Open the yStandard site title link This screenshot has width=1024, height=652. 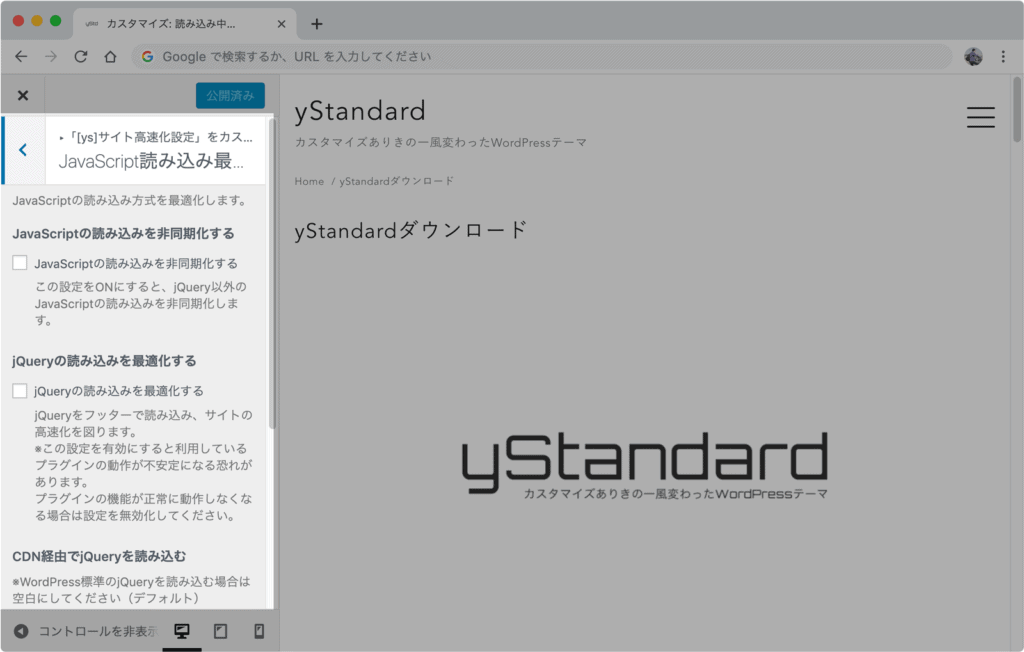pyautogui.click(x=360, y=111)
